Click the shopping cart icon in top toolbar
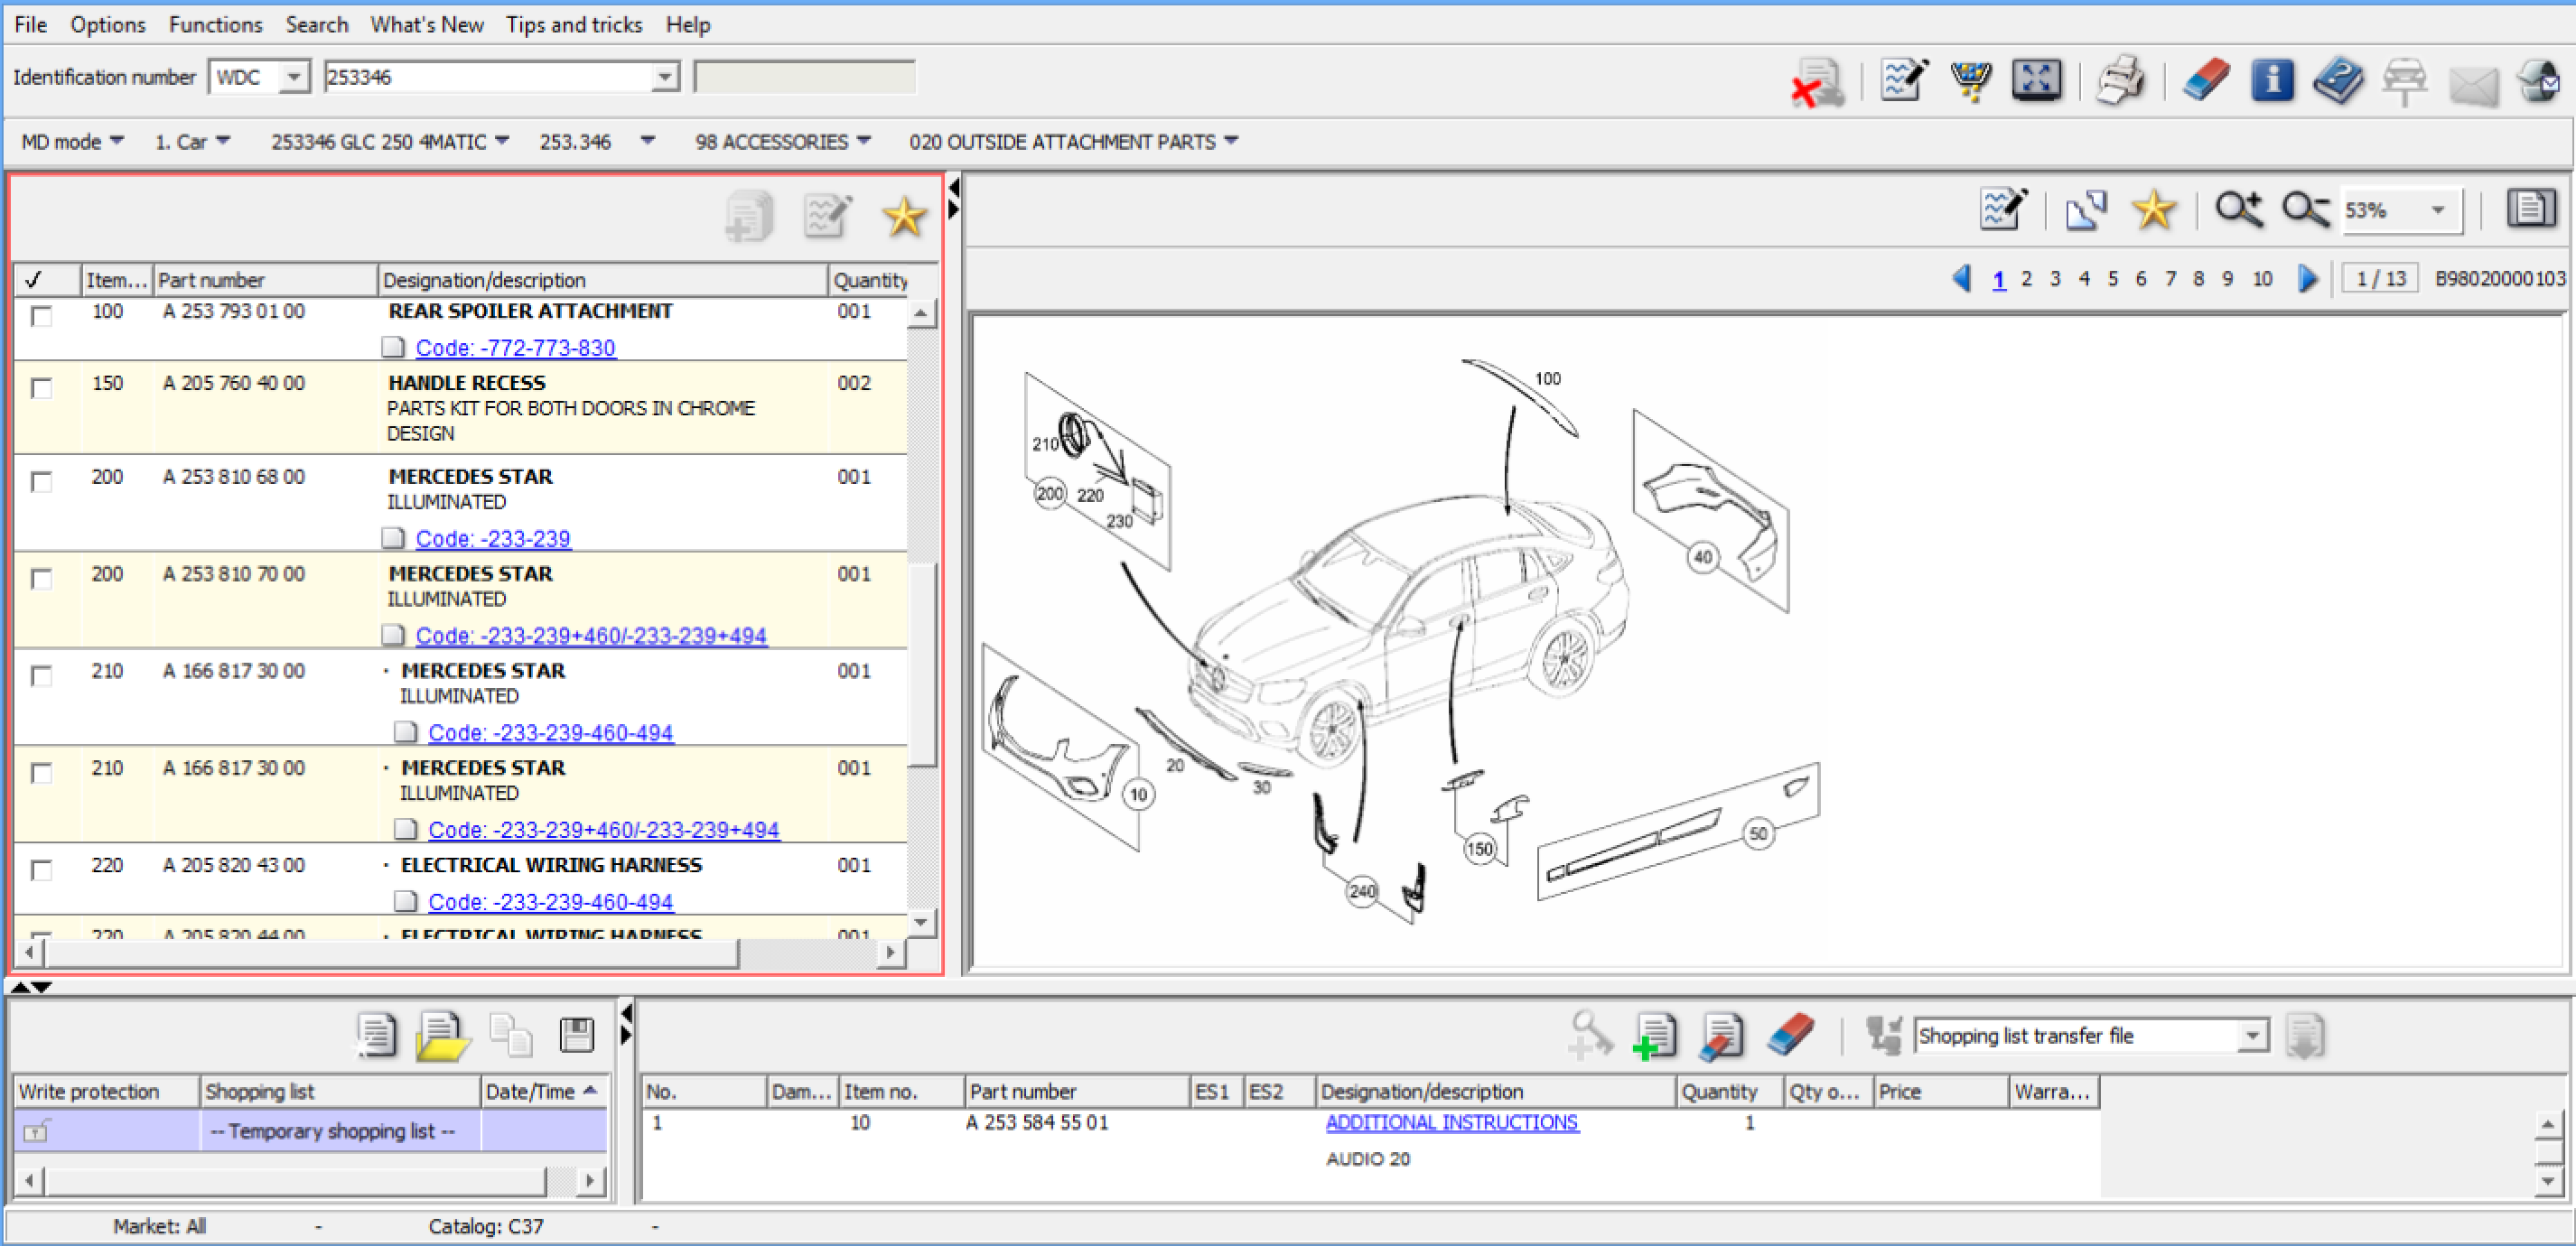2576x1246 pixels. 1970,80
